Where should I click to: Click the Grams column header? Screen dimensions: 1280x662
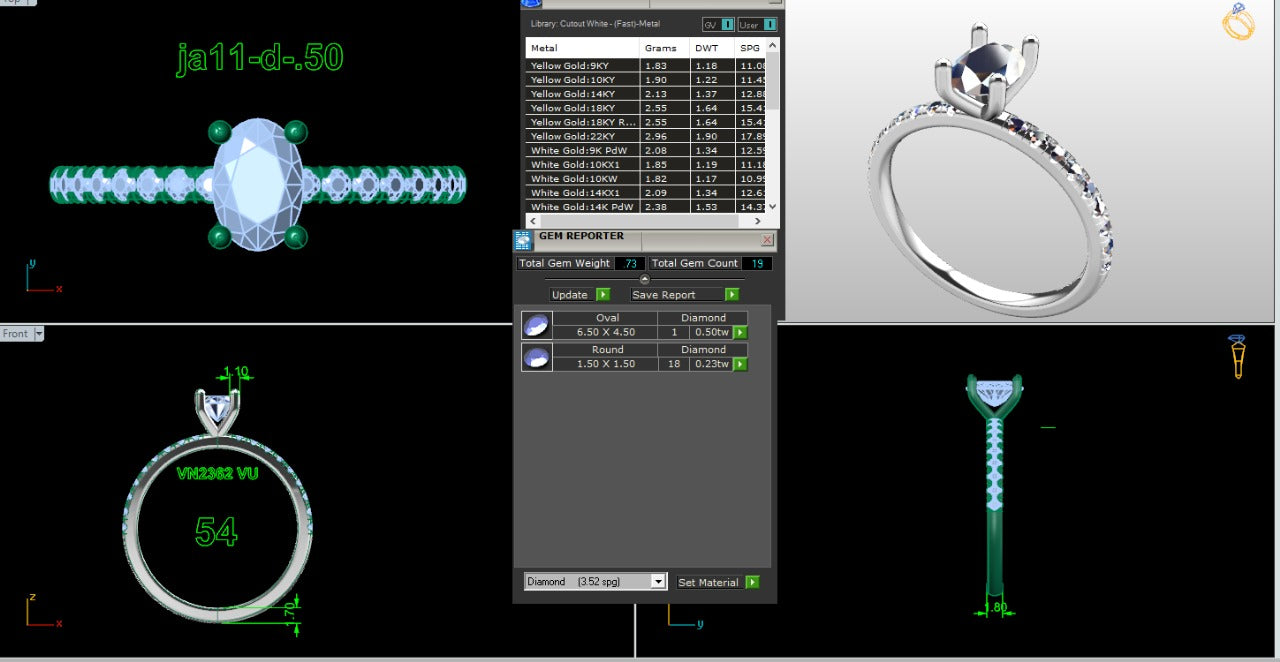(664, 48)
